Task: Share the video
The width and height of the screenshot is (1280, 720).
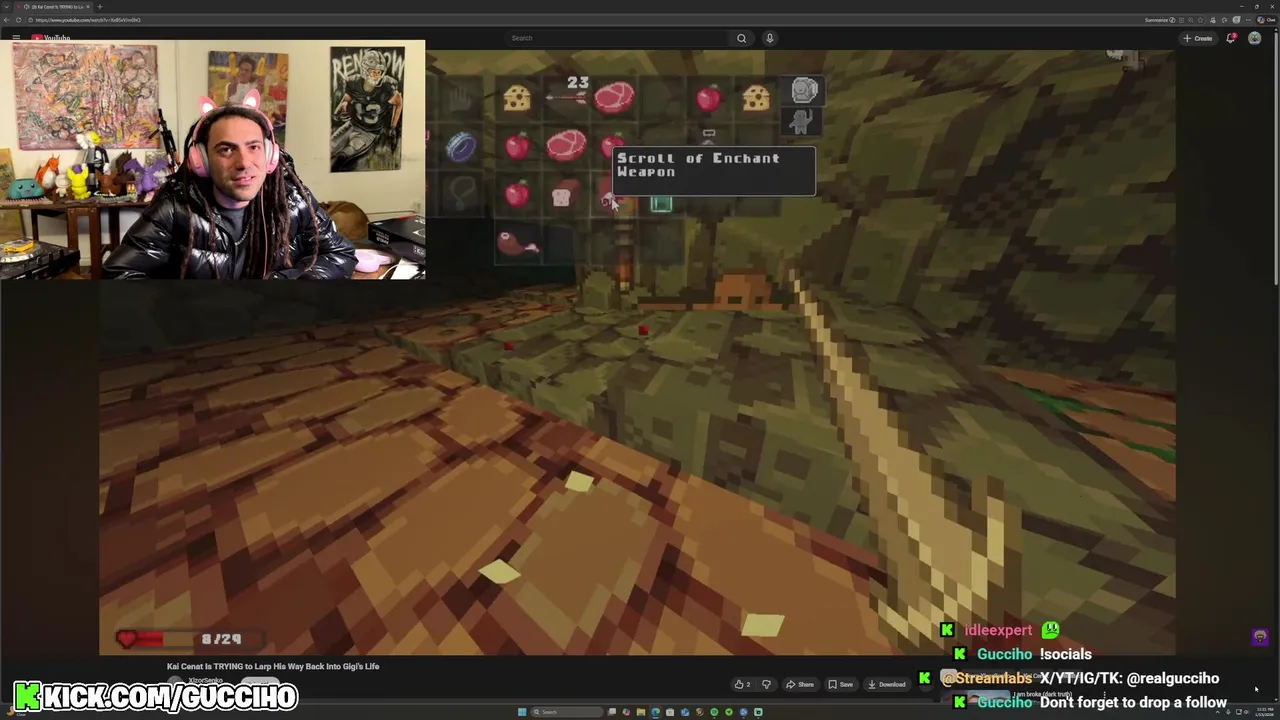Action: [800, 684]
